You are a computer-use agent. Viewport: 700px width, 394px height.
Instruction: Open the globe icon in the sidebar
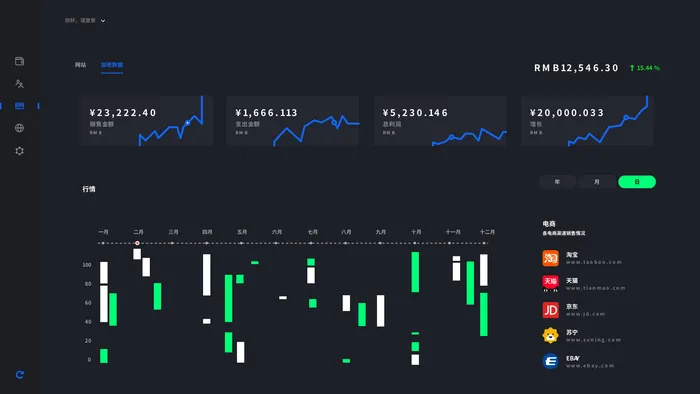[19, 128]
